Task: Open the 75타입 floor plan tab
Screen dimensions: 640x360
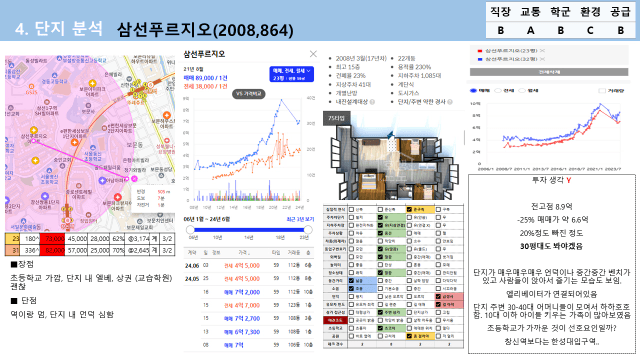Action: 337,118
